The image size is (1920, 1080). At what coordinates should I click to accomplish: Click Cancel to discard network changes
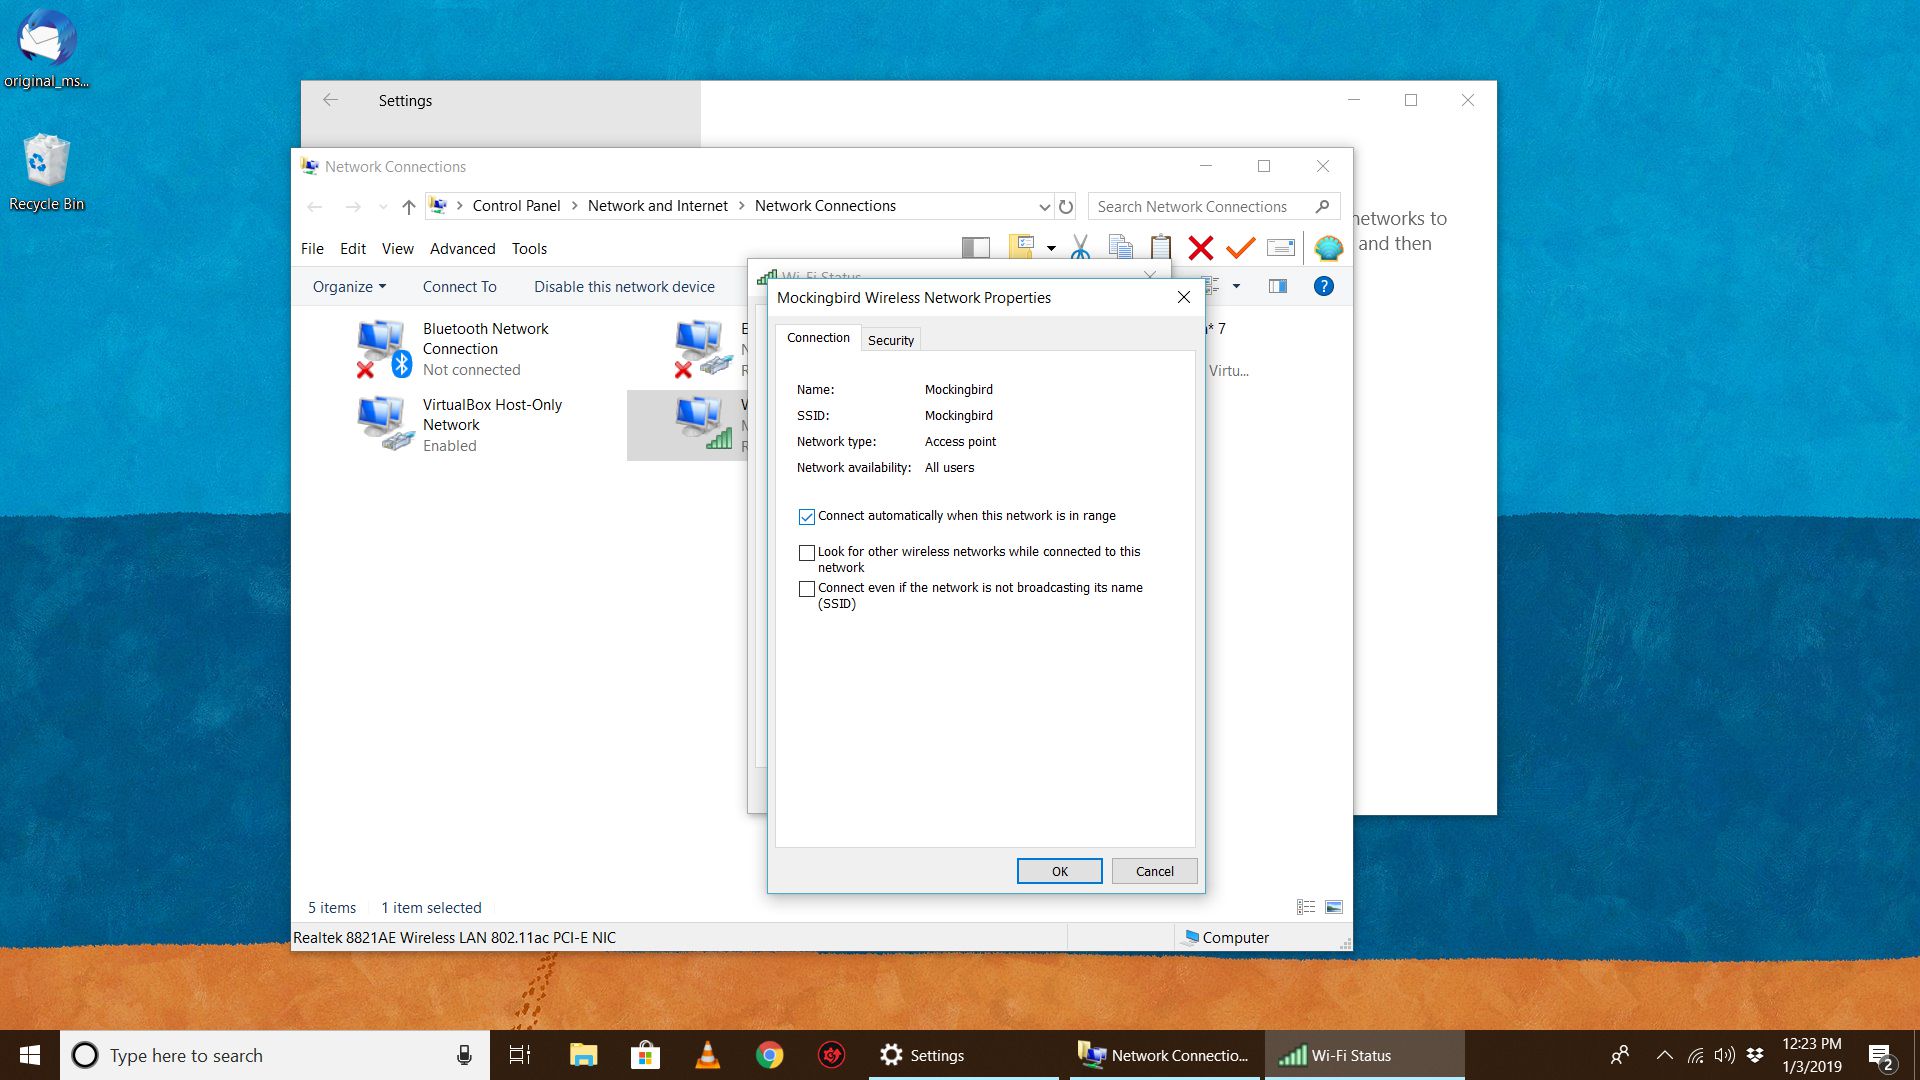[1154, 870]
